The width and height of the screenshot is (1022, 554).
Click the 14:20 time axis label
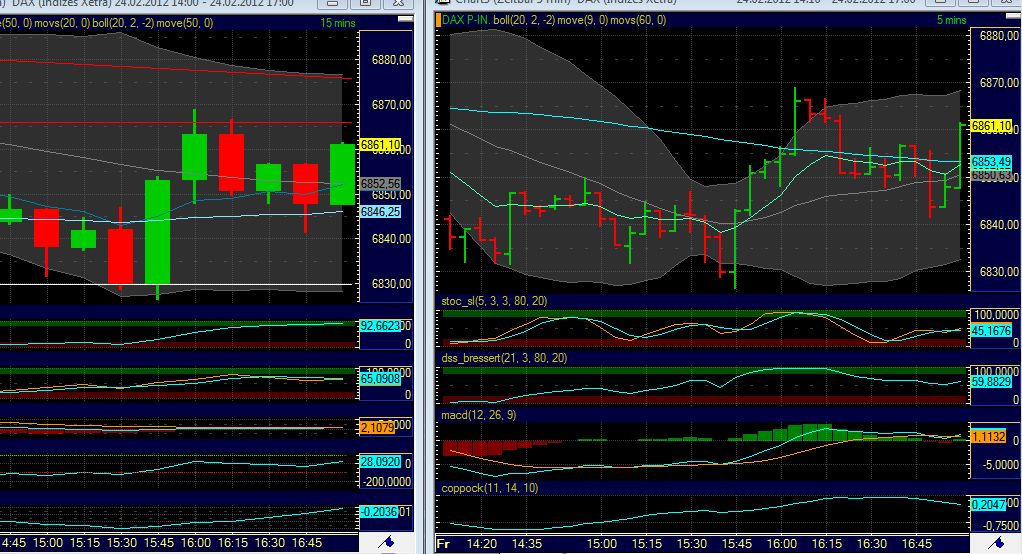[482, 544]
